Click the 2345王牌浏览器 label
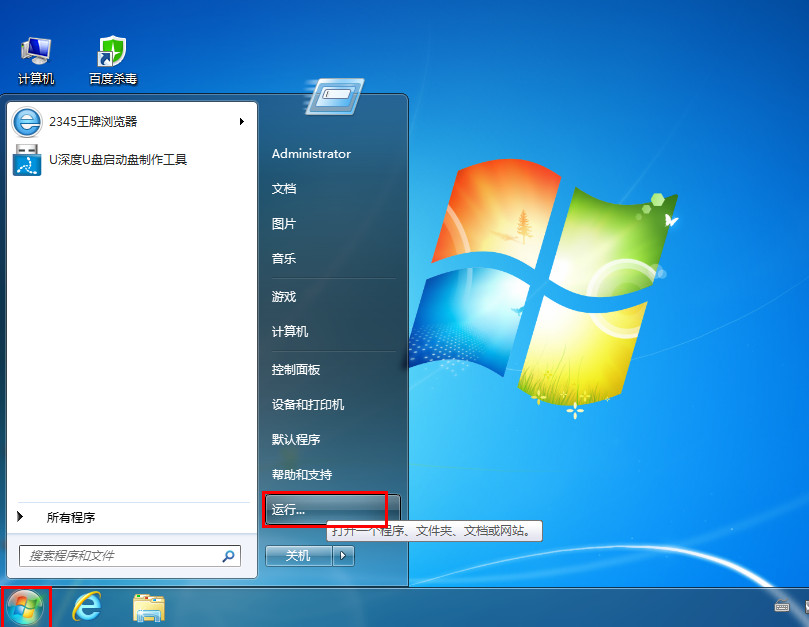Screen dimensions: 809x627 93,122
